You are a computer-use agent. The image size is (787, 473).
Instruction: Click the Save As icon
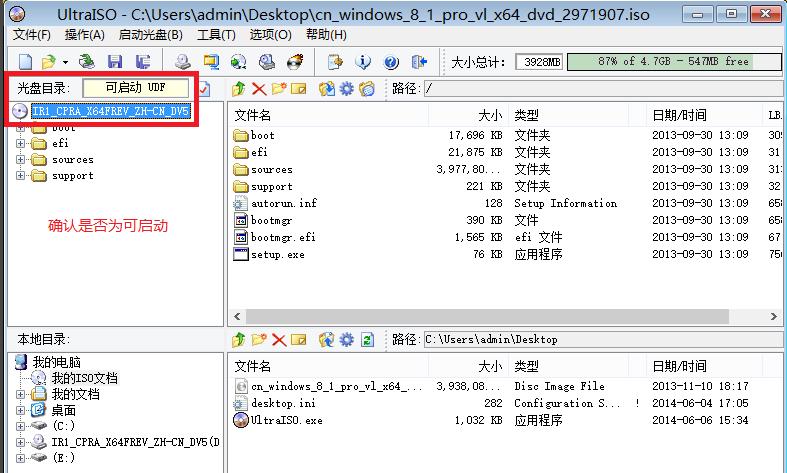click(x=143, y=62)
